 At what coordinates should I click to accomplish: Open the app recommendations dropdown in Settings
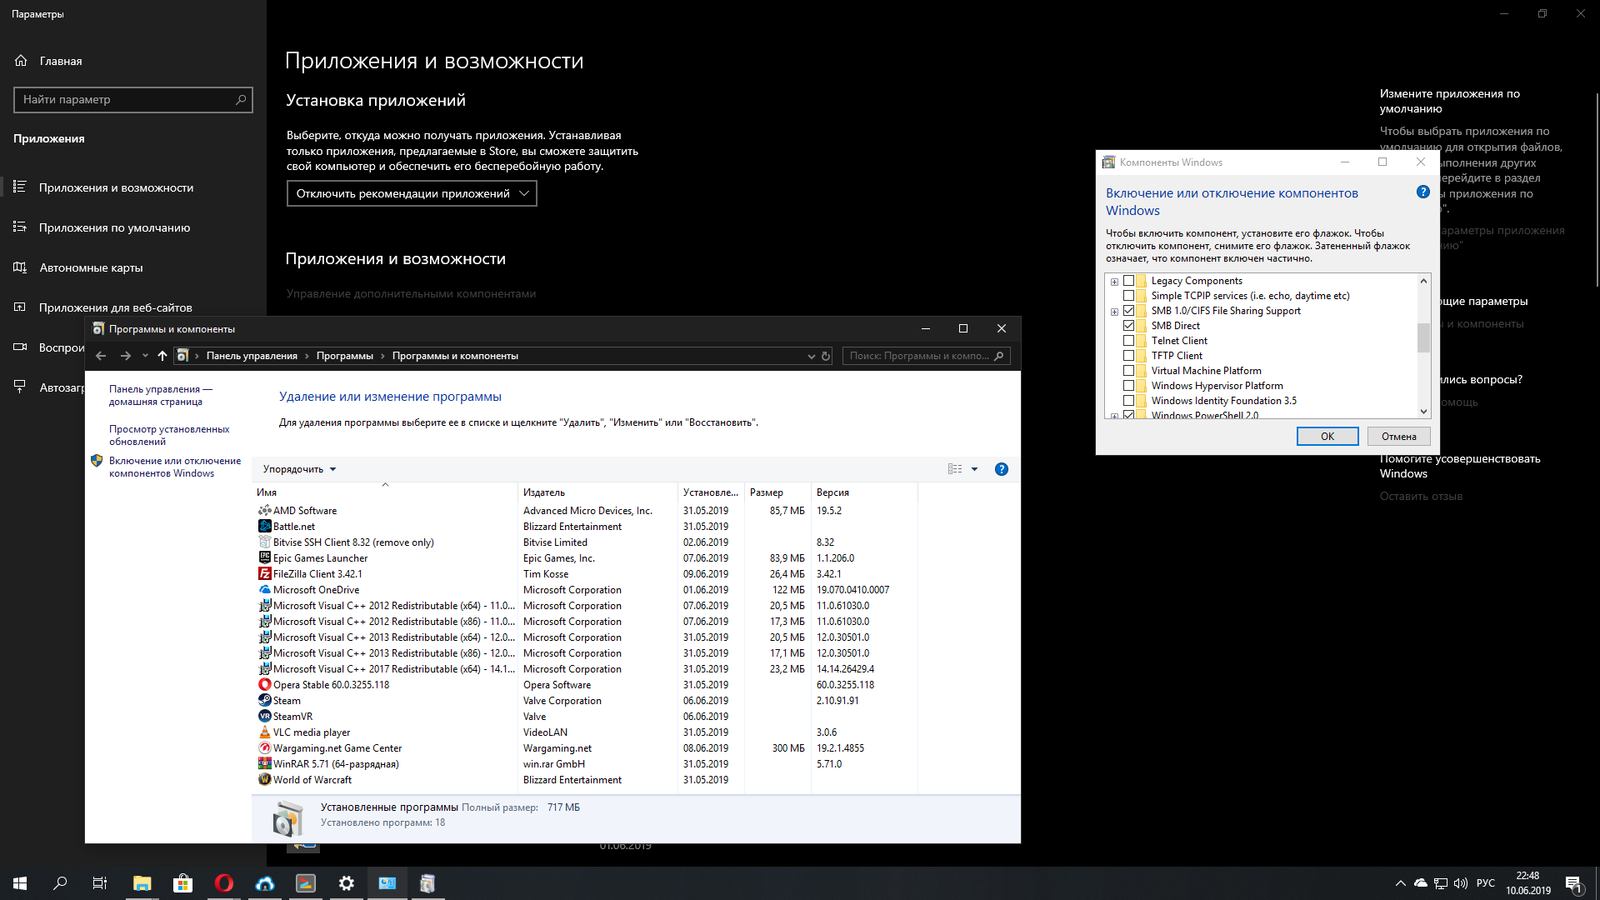(x=412, y=194)
